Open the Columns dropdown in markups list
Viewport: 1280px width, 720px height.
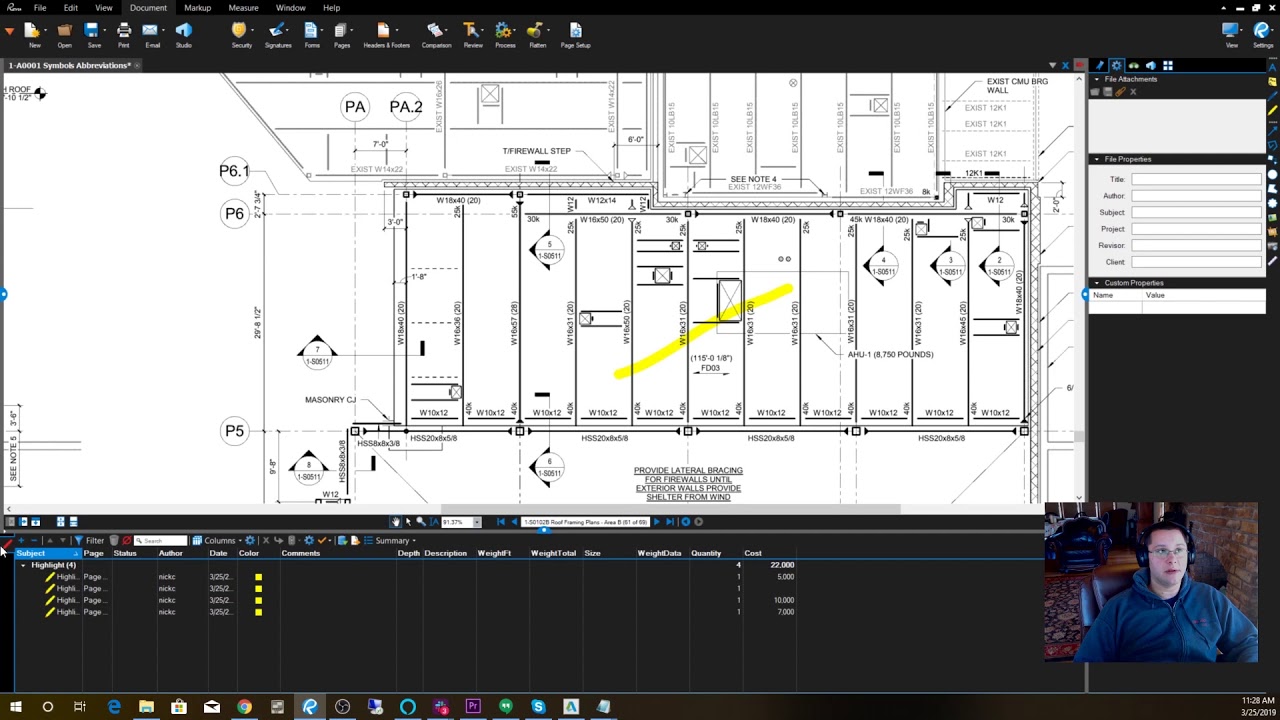click(218, 540)
